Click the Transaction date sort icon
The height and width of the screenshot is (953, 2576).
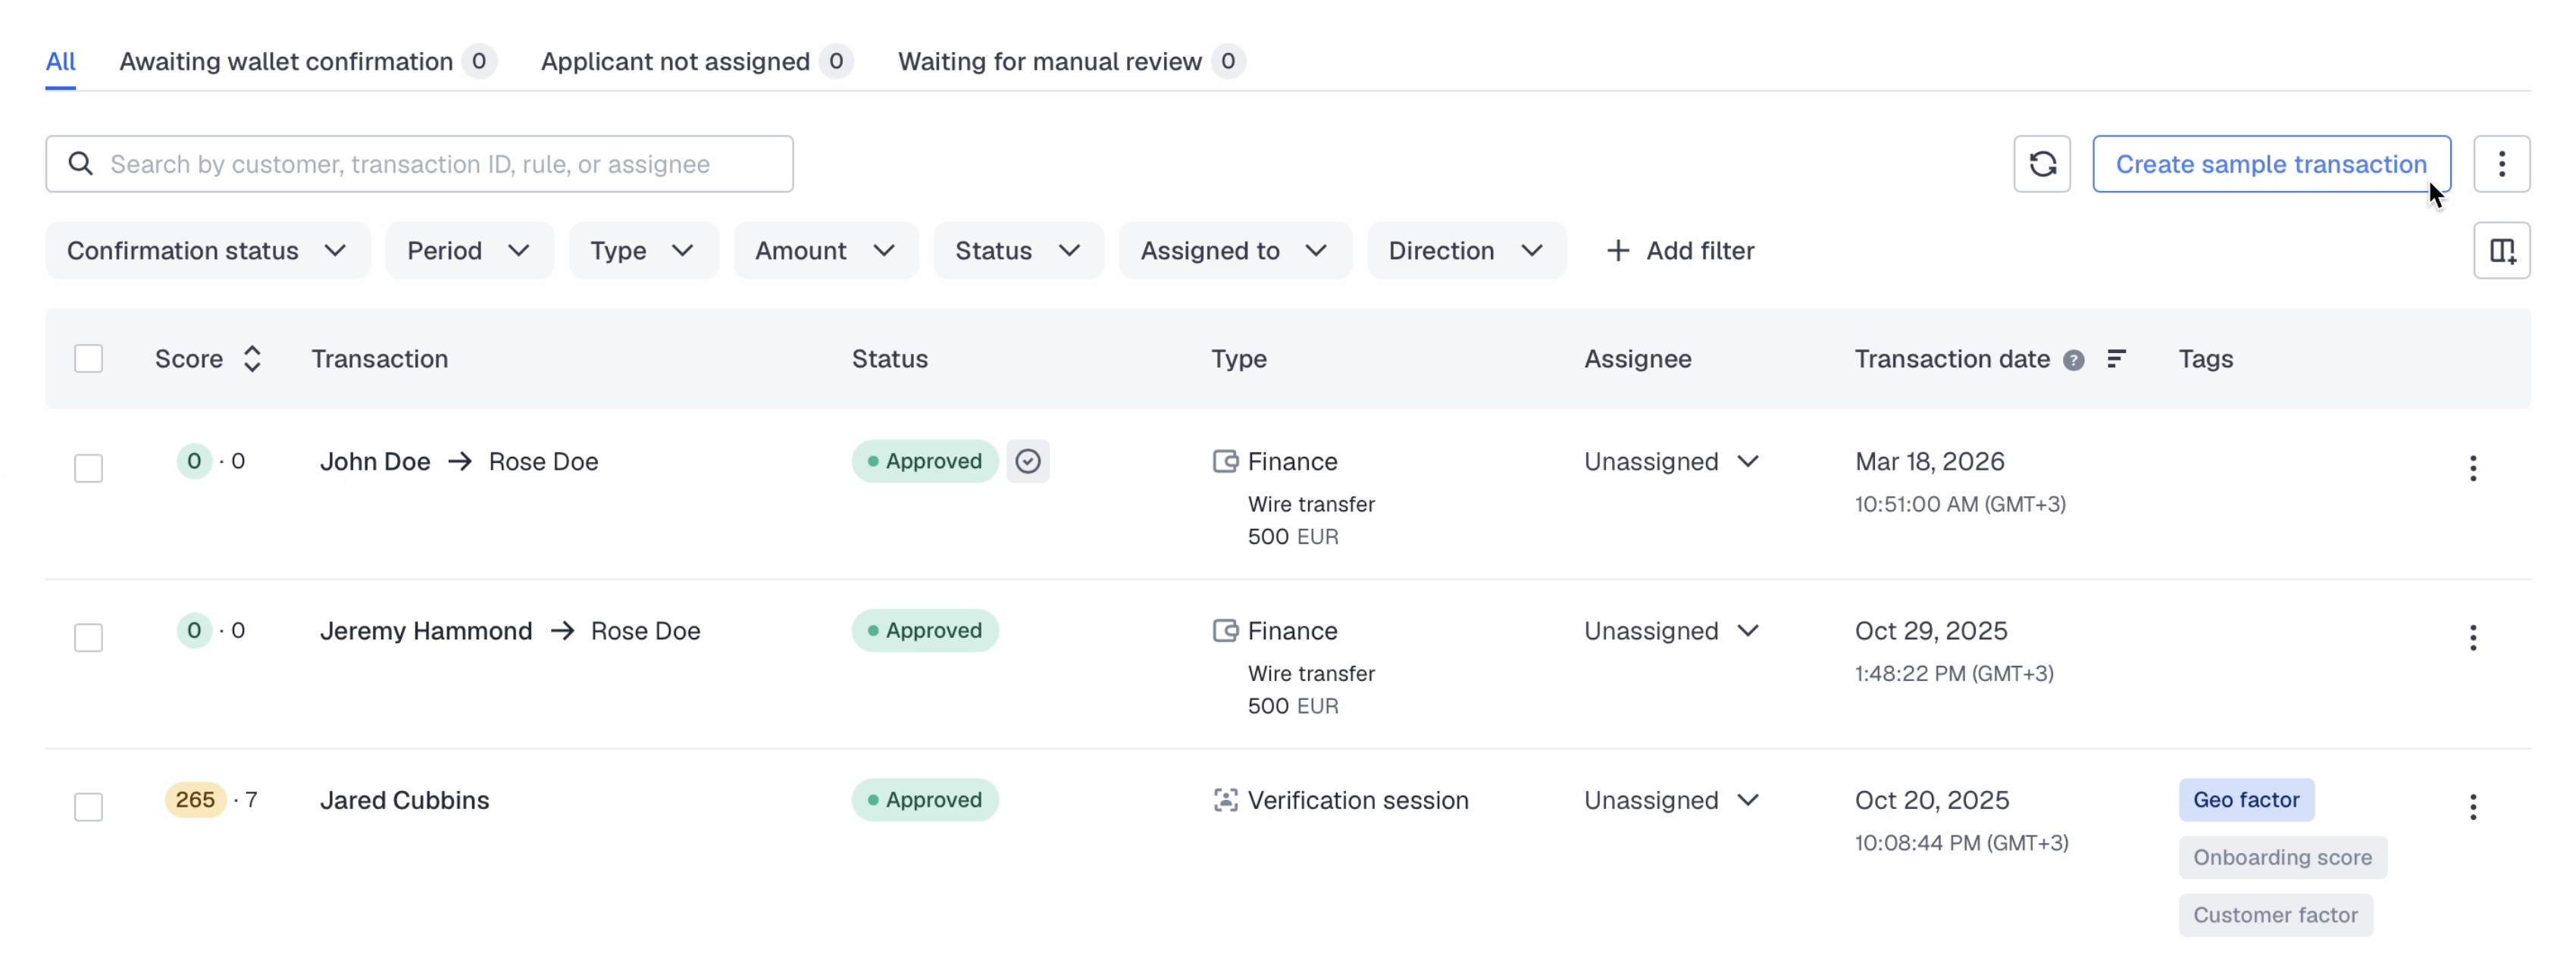(2115, 359)
